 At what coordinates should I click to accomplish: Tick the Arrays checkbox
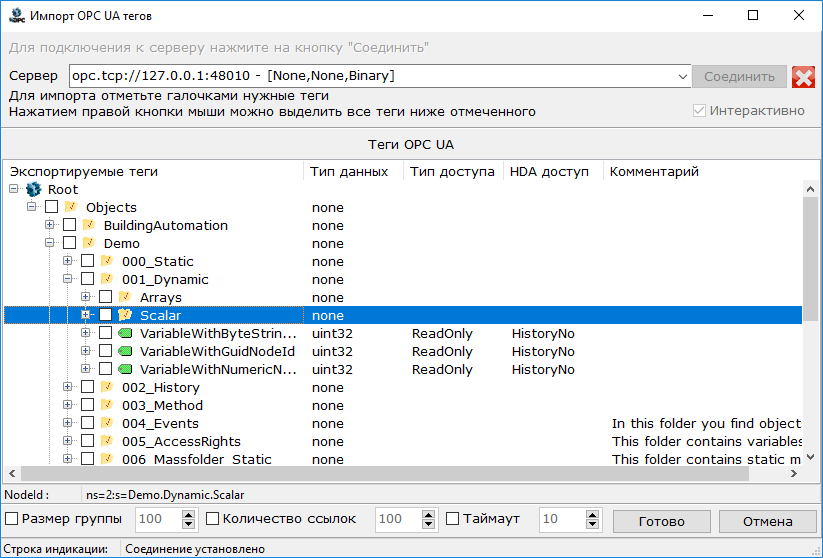tap(105, 297)
